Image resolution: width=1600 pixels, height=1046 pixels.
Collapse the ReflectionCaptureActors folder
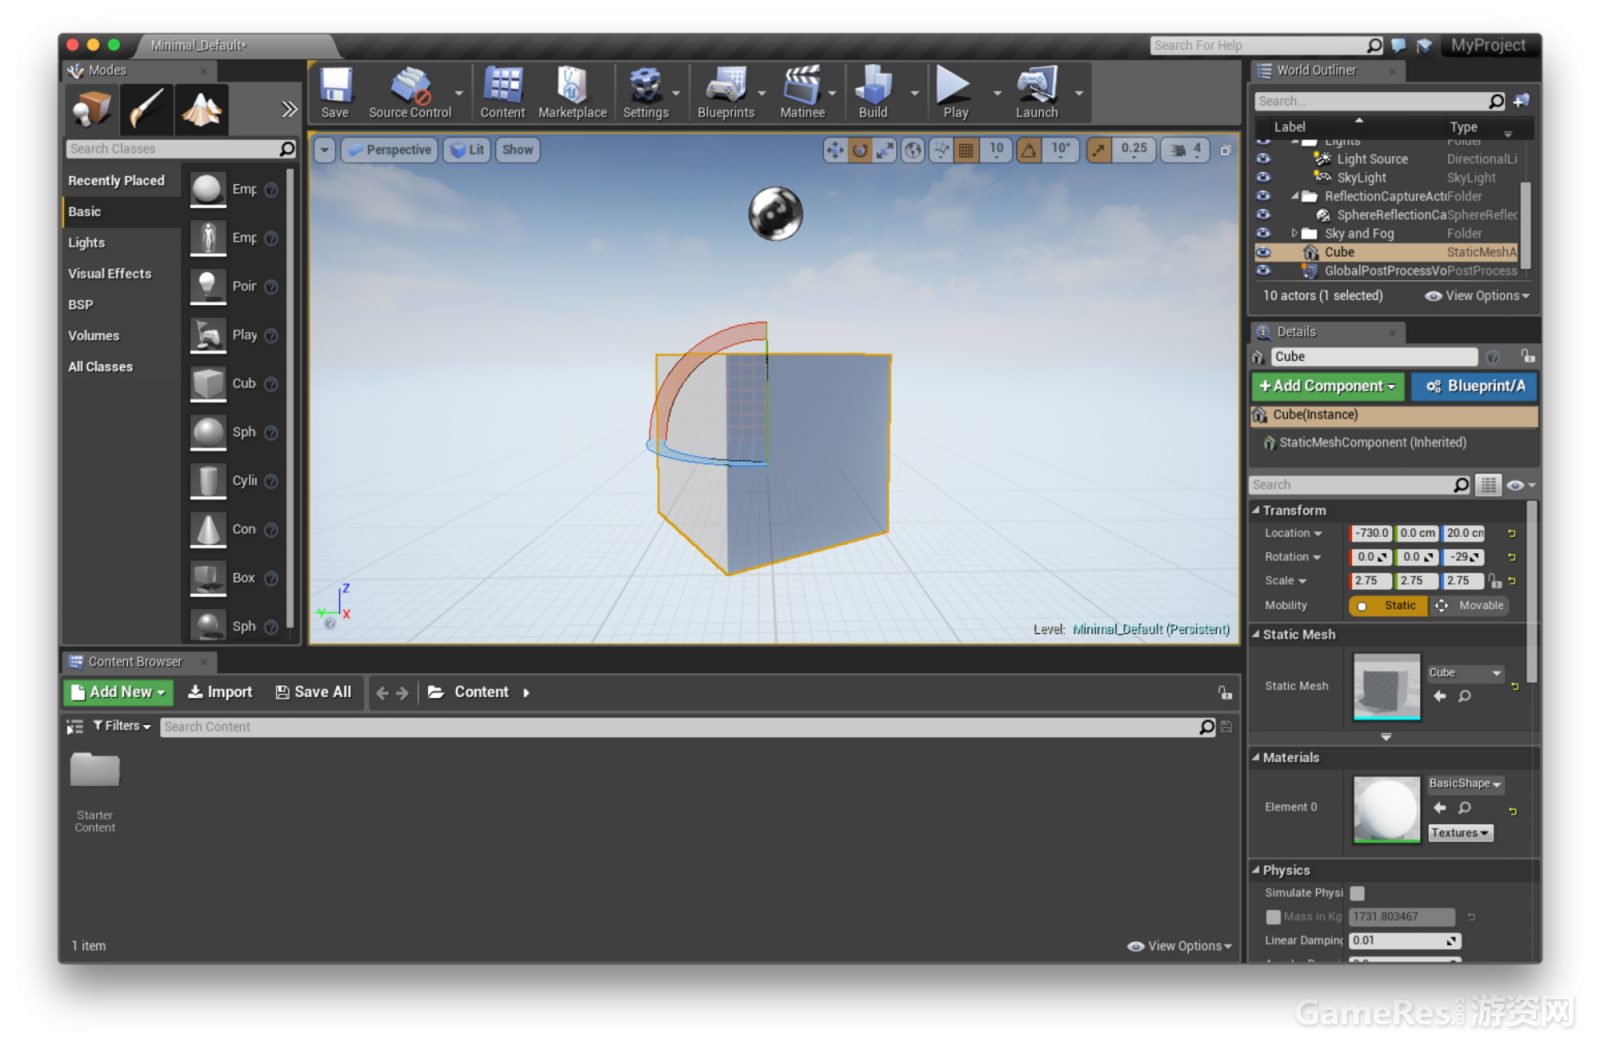click(x=1294, y=196)
